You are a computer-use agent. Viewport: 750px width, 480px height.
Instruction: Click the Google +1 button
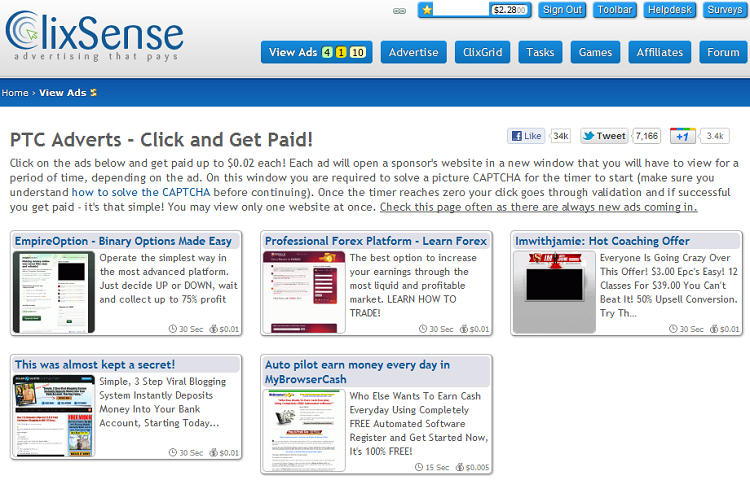tap(683, 136)
